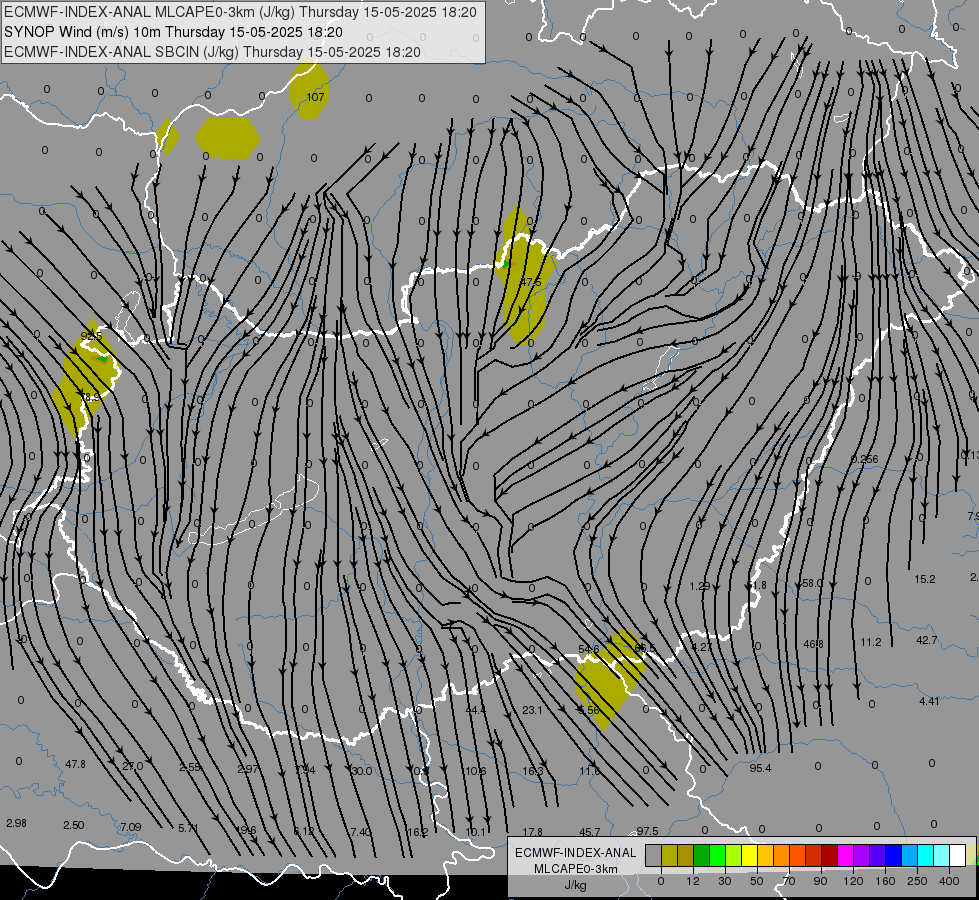
Task: Click legend tick label '400'
Action: (949, 881)
